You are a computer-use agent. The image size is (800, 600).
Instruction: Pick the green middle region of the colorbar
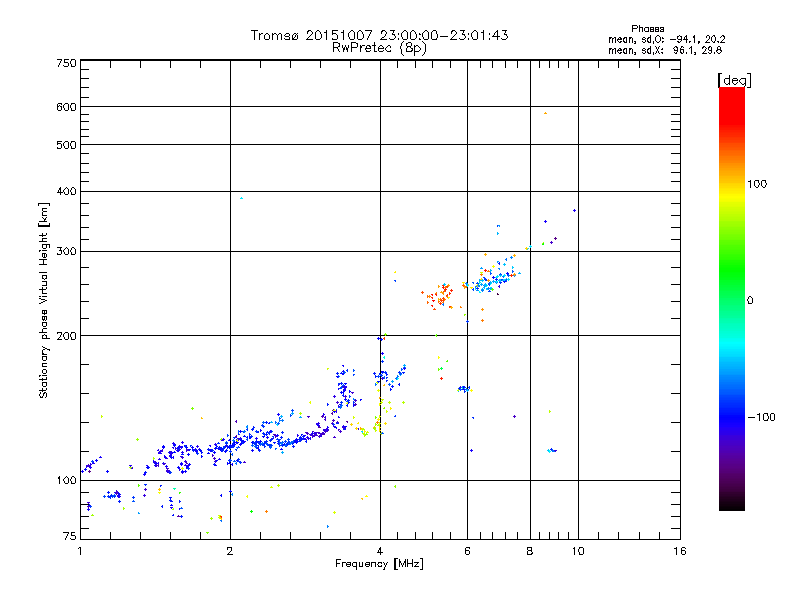pyautogui.click(x=732, y=276)
